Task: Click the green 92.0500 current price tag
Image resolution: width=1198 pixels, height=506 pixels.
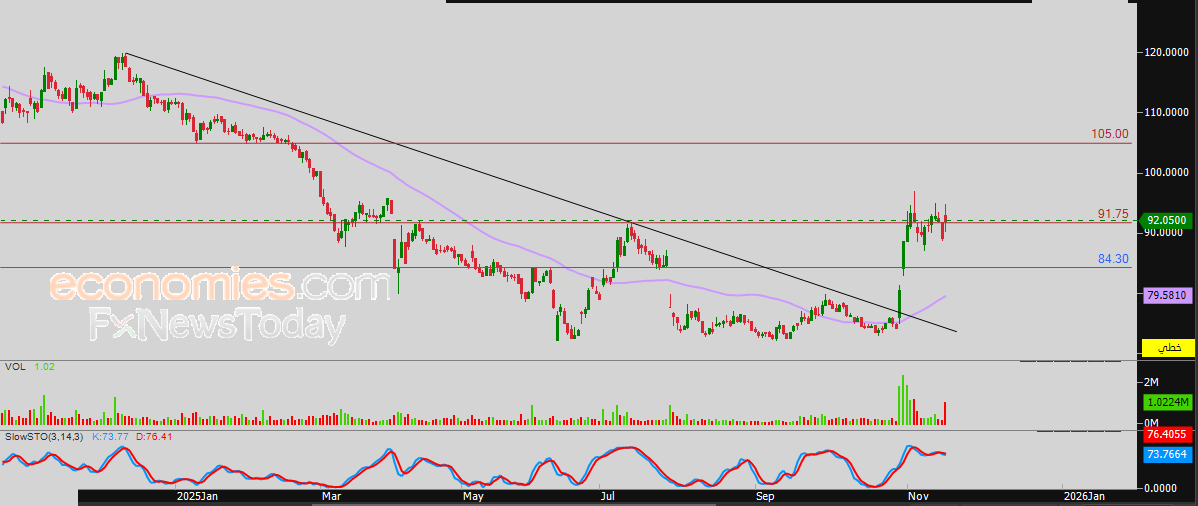Action: tap(1167, 220)
